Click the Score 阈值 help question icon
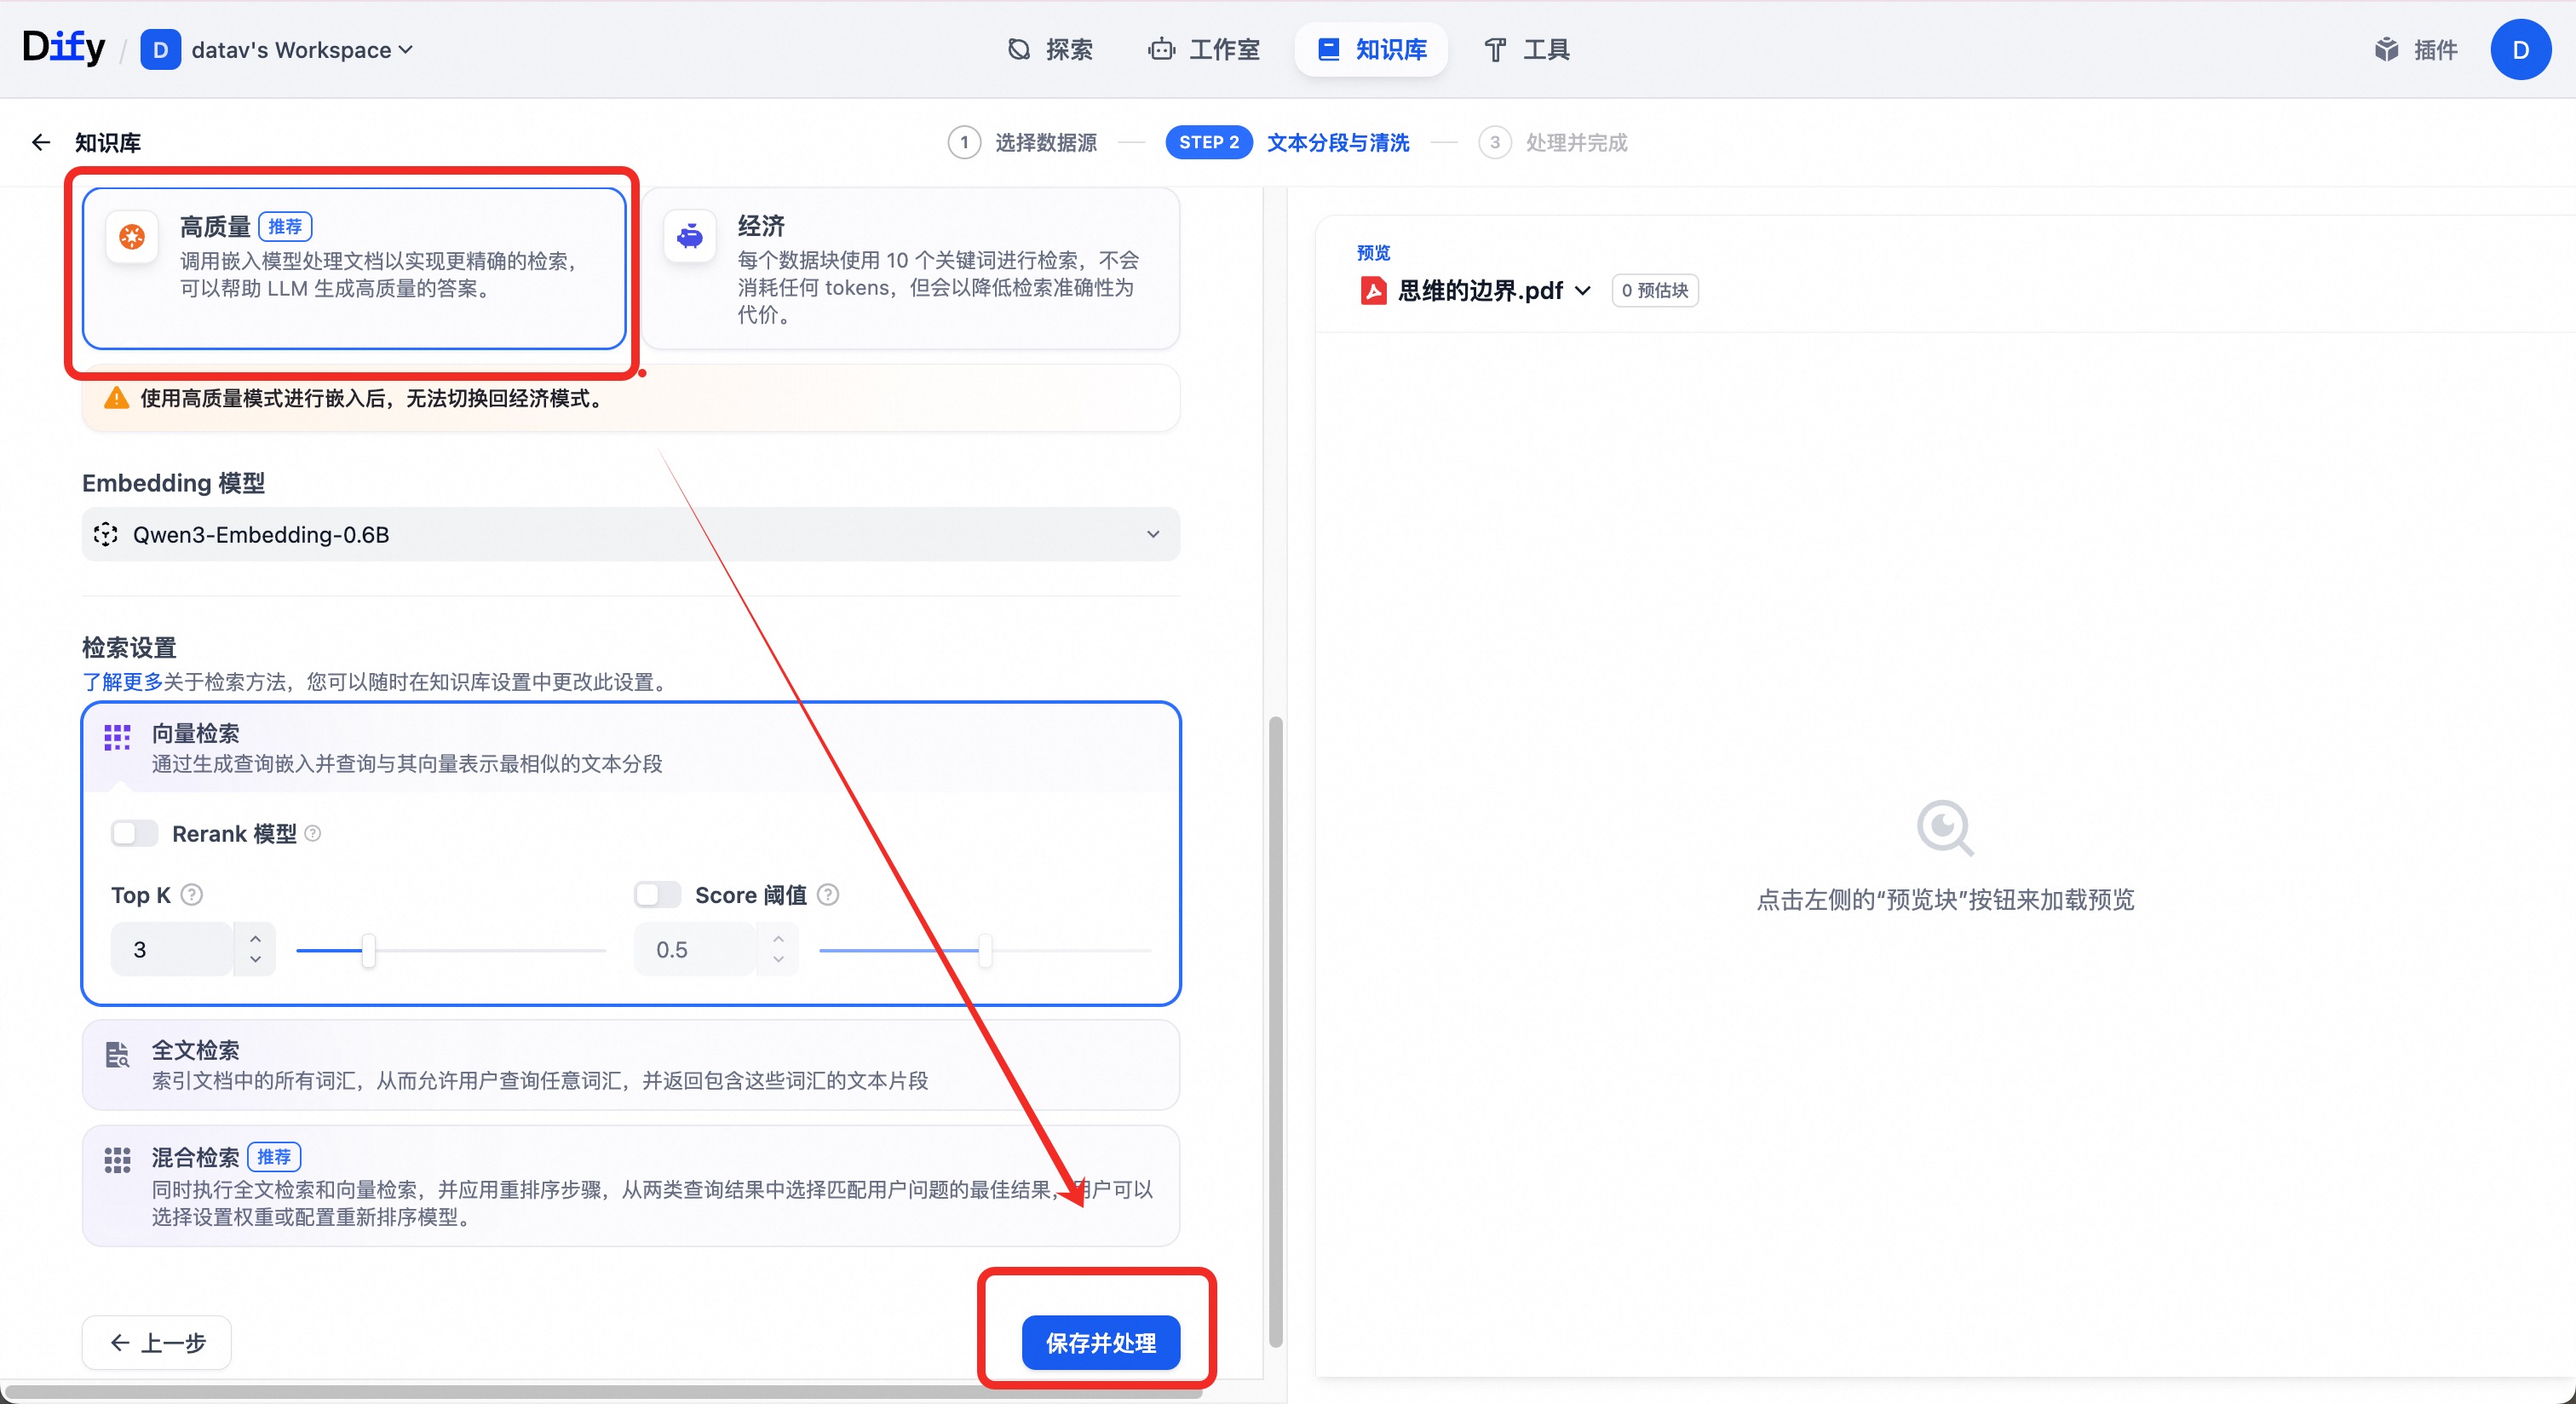 tap(828, 894)
